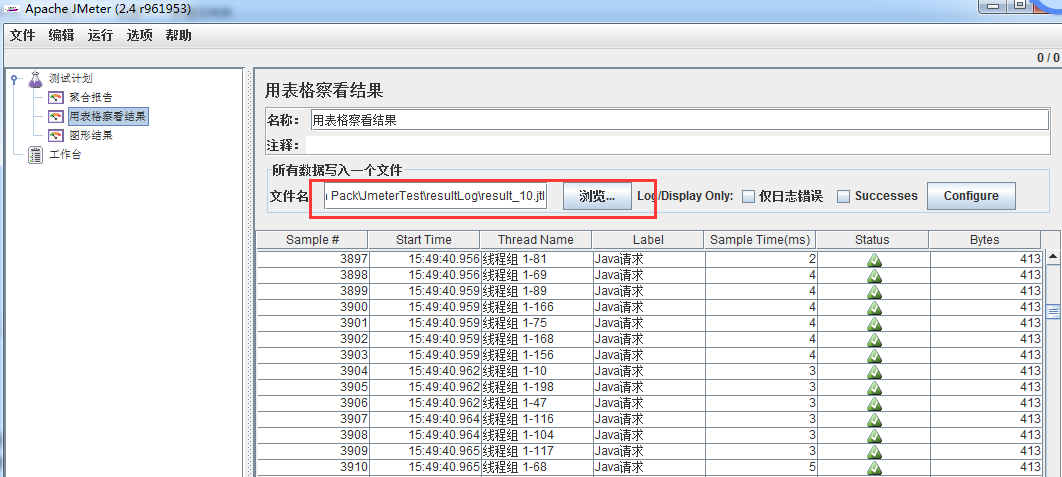
Task: Enable the Successes checkbox
Action: tap(843, 196)
